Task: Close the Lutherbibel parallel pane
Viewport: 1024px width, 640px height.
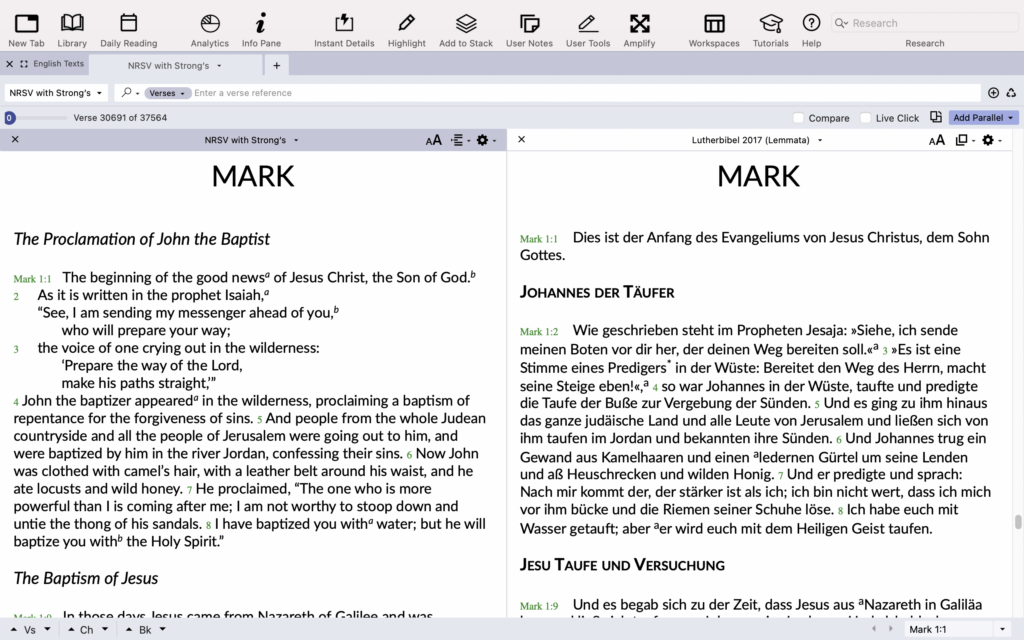Action: pyautogui.click(x=521, y=140)
